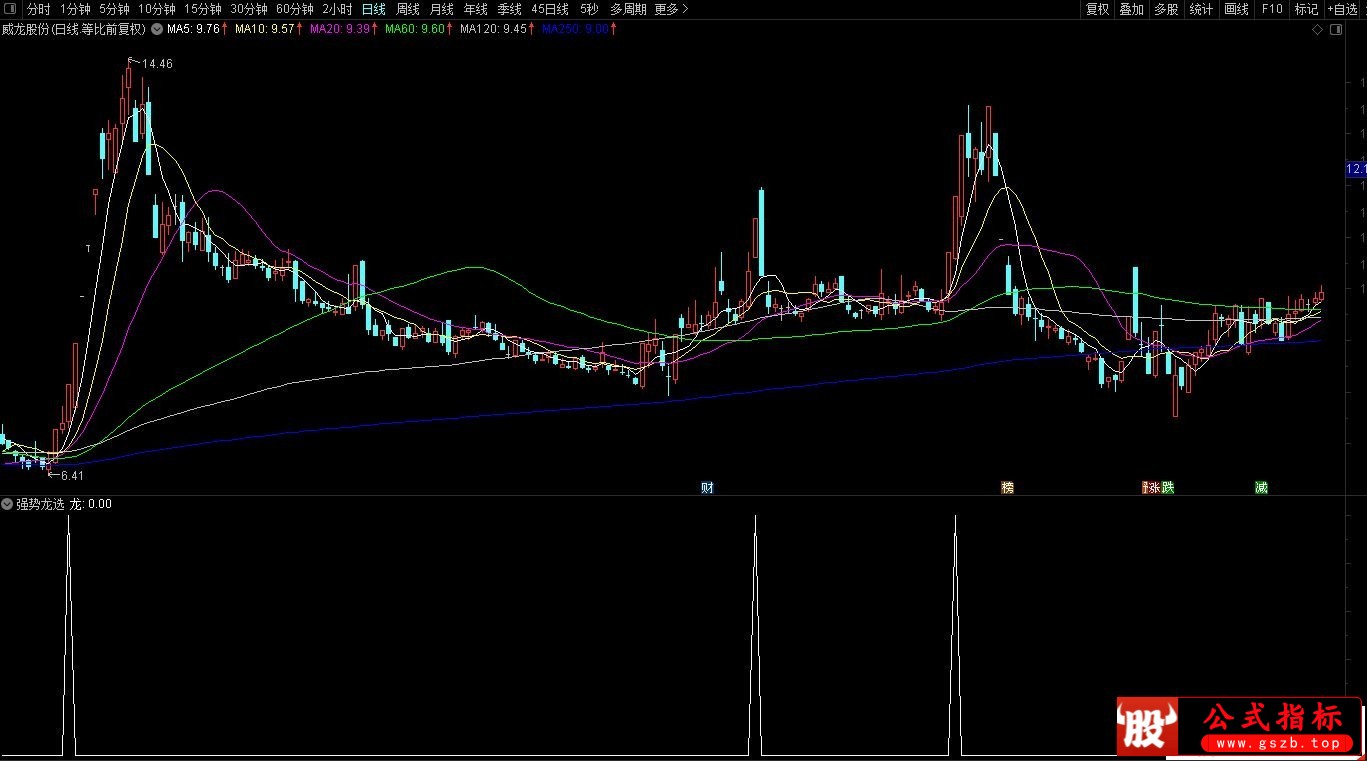Select the 45日线 period
Viewport: 1367px width, 761px height.
[550, 9]
